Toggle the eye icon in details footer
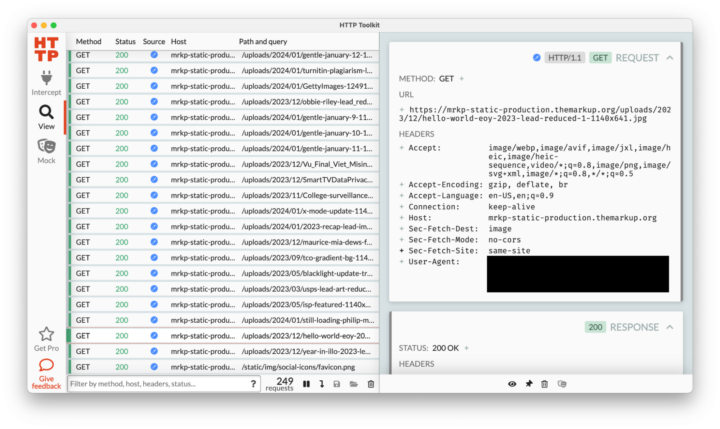The image size is (720, 429). point(512,384)
